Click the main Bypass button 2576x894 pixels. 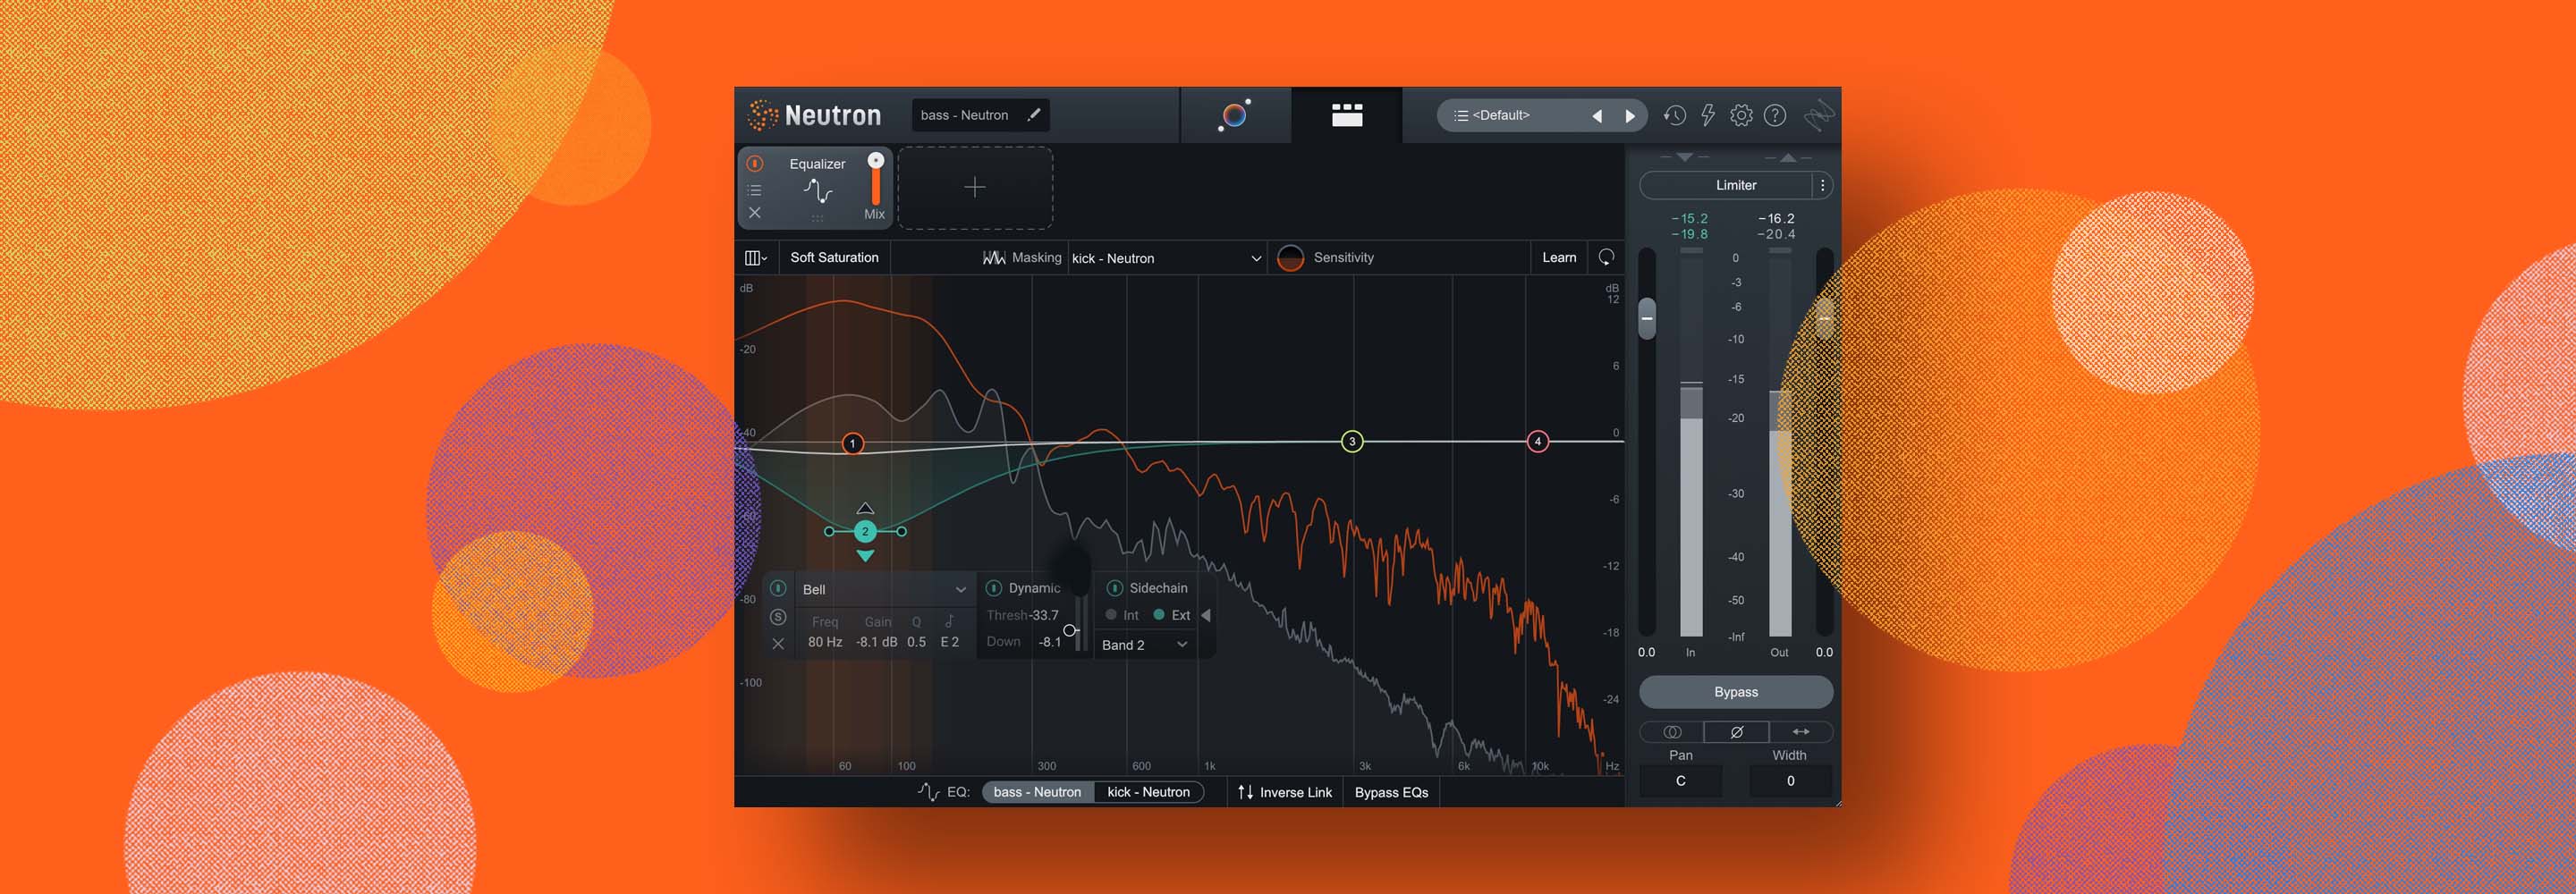click(x=1736, y=692)
